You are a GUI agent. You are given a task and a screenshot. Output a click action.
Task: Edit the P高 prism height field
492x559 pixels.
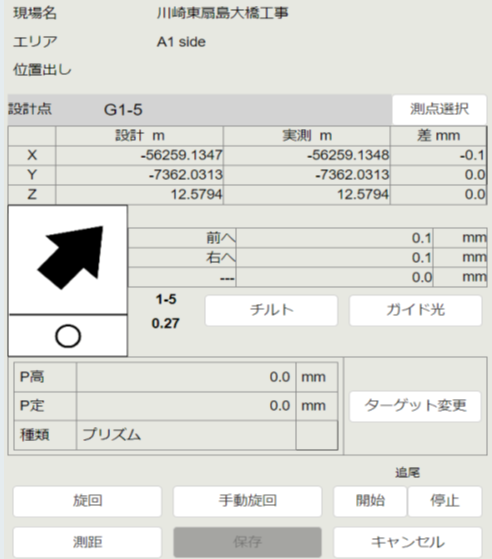click(x=186, y=377)
